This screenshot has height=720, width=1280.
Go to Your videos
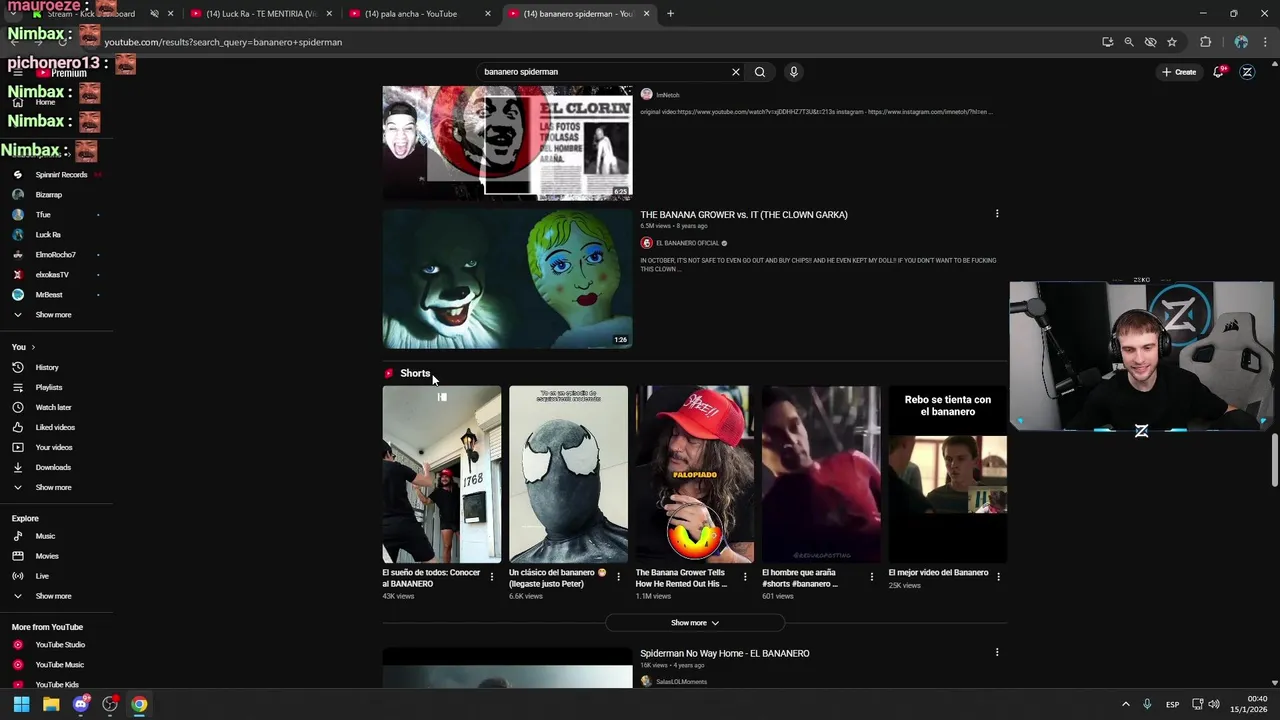[54, 447]
